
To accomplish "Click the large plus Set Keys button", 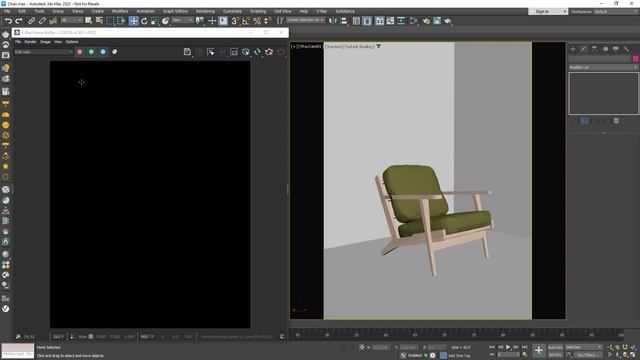I will [539, 351].
